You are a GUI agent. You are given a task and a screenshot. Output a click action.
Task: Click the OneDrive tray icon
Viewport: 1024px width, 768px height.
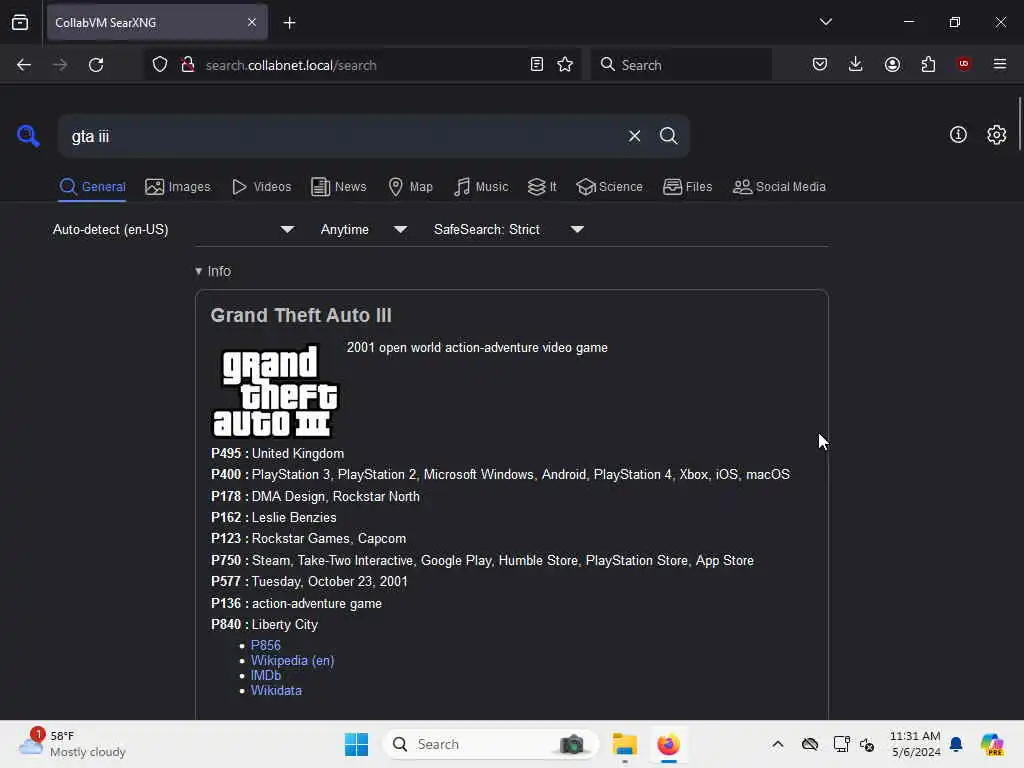[810, 744]
